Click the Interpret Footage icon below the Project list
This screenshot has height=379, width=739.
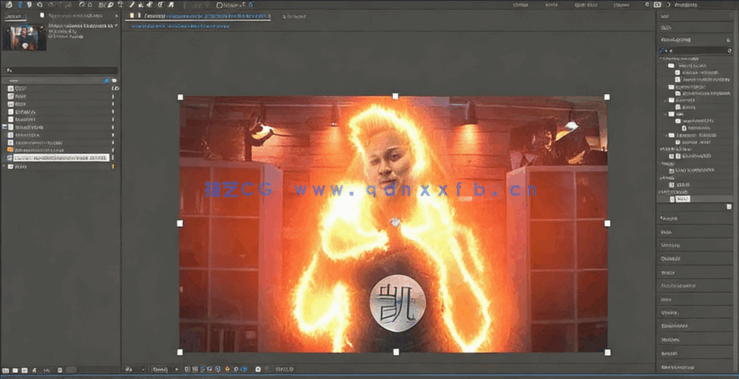click(x=6, y=370)
